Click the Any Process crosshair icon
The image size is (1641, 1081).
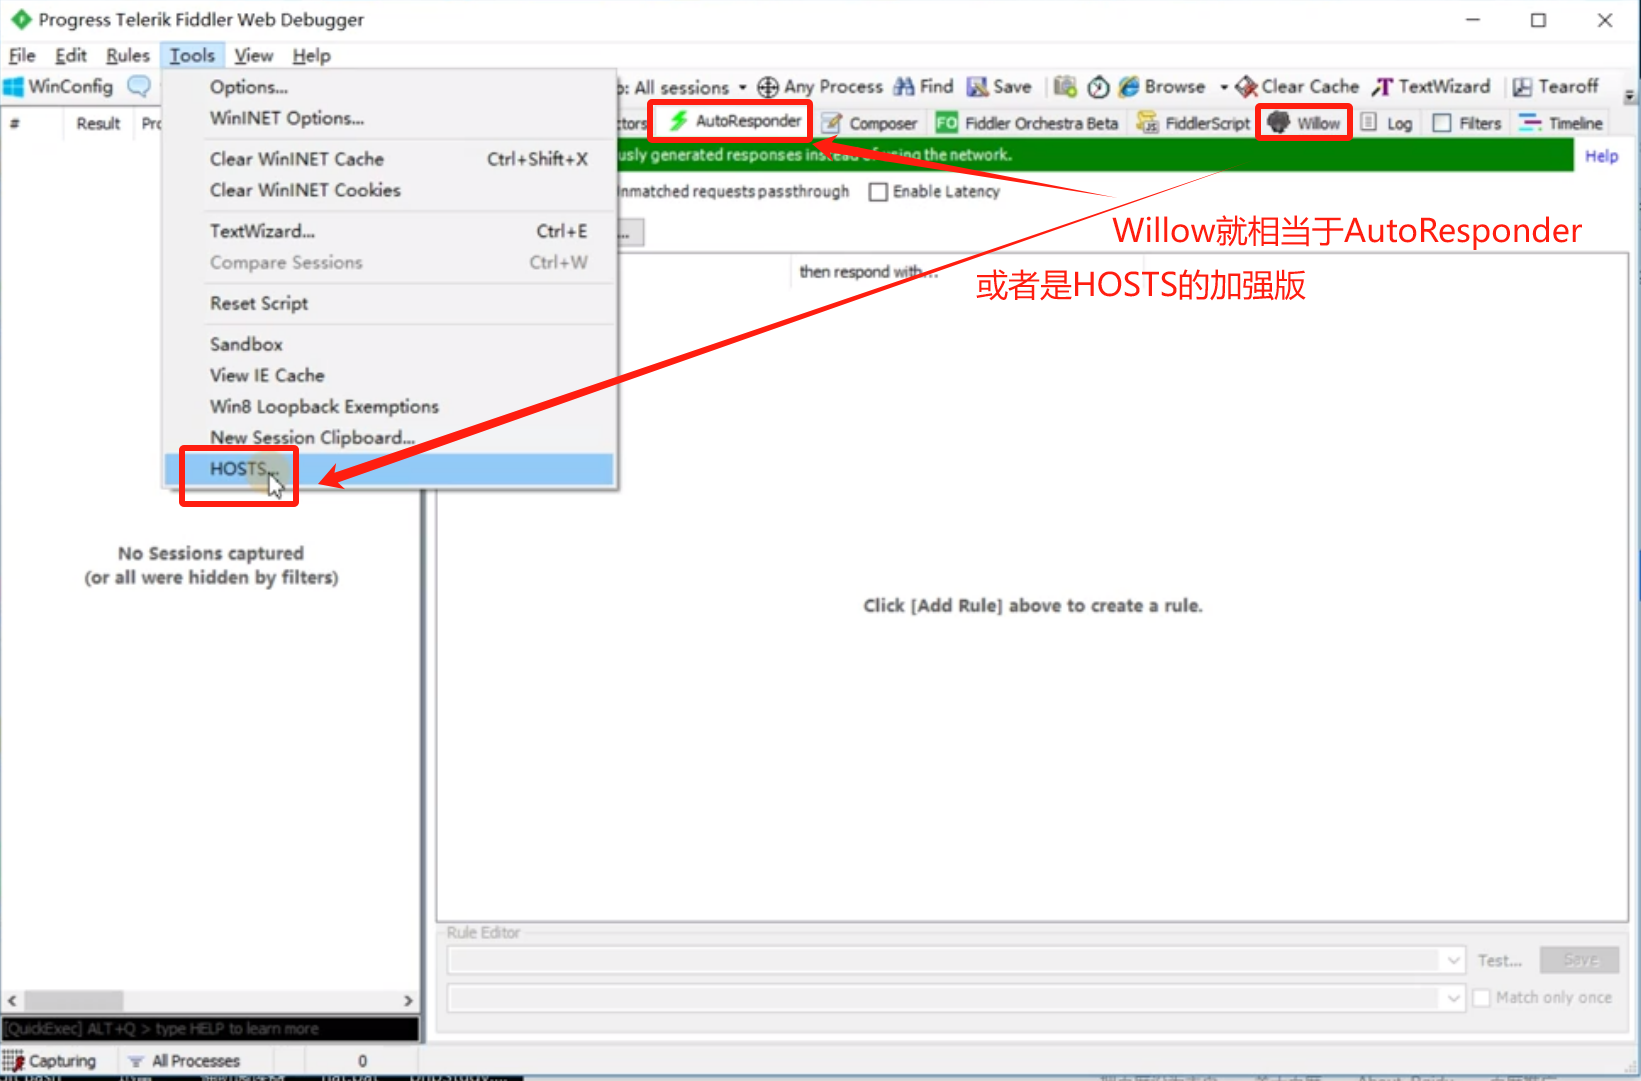click(x=768, y=87)
